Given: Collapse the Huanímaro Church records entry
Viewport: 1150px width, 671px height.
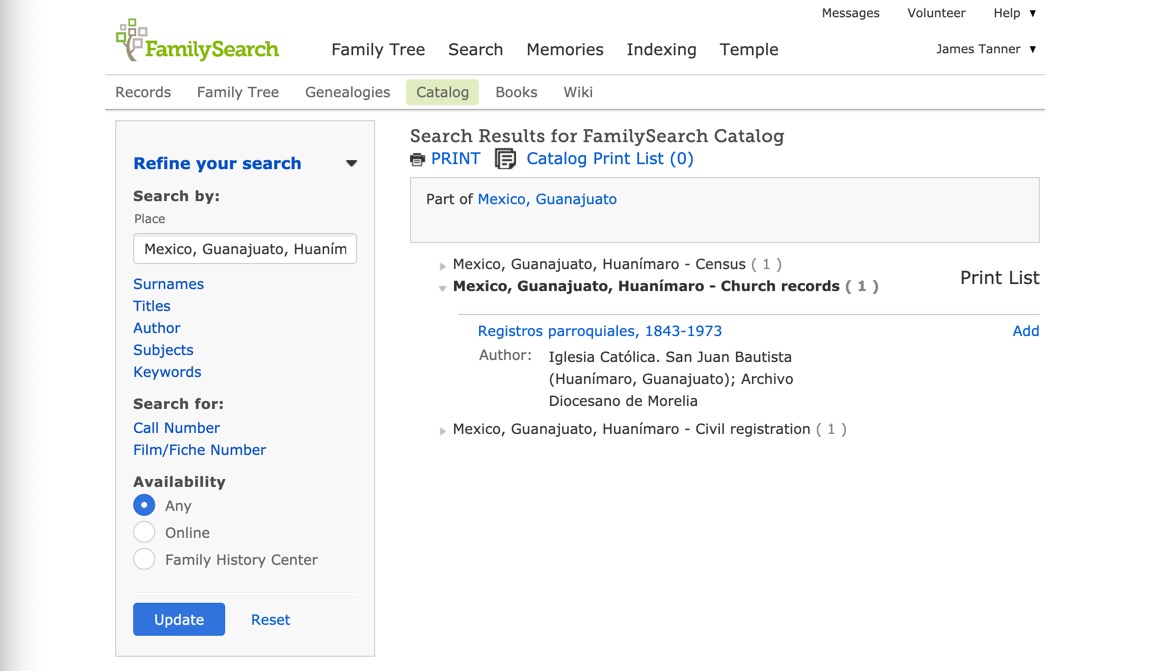Looking at the screenshot, I should [x=443, y=288].
